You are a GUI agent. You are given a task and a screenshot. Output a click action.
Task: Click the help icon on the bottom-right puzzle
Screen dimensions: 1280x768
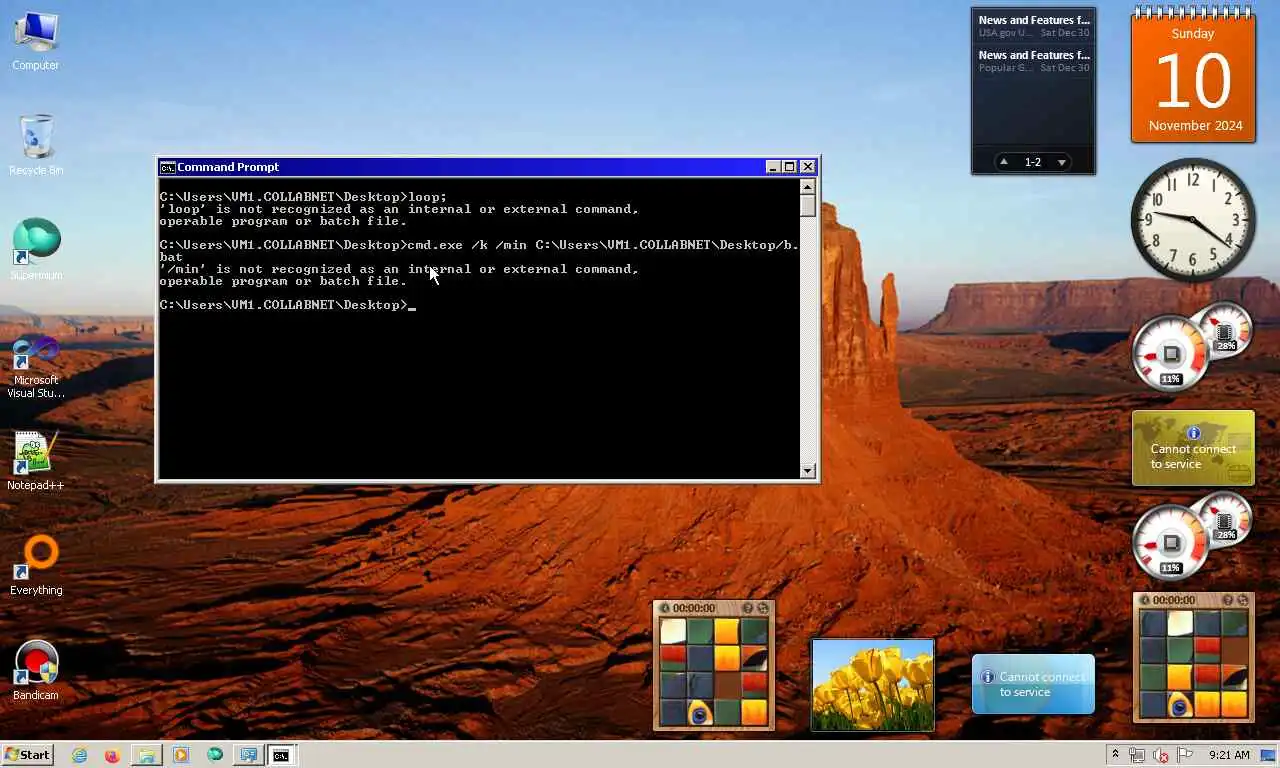pyautogui.click(x=1227, y=600)
